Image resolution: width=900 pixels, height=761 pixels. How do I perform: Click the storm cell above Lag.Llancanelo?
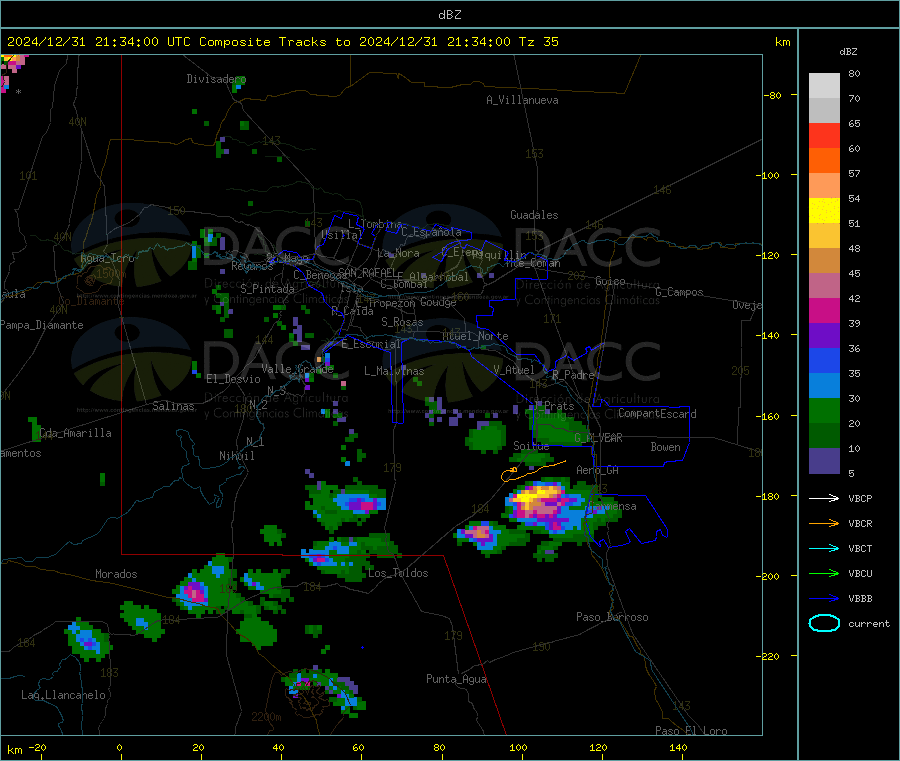[x=87, y=639]
